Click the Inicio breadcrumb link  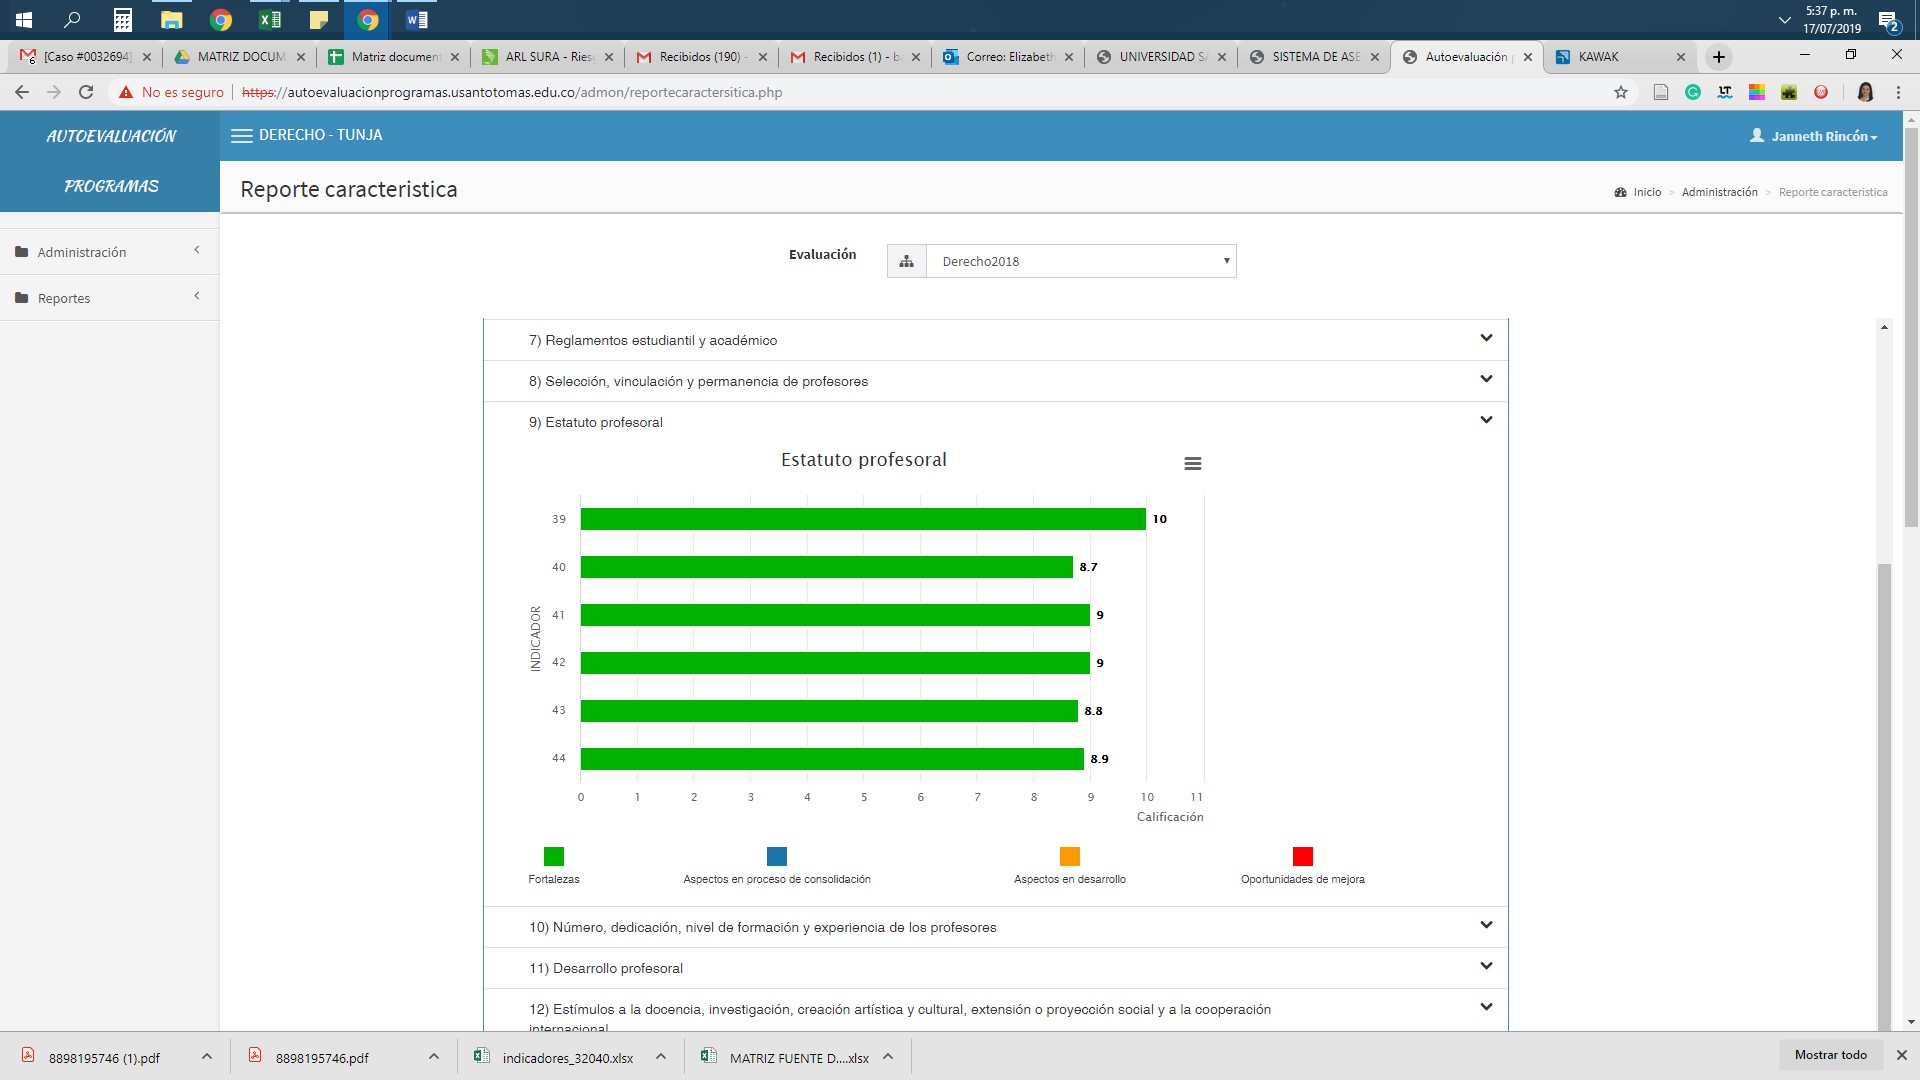click(1646, 192)
